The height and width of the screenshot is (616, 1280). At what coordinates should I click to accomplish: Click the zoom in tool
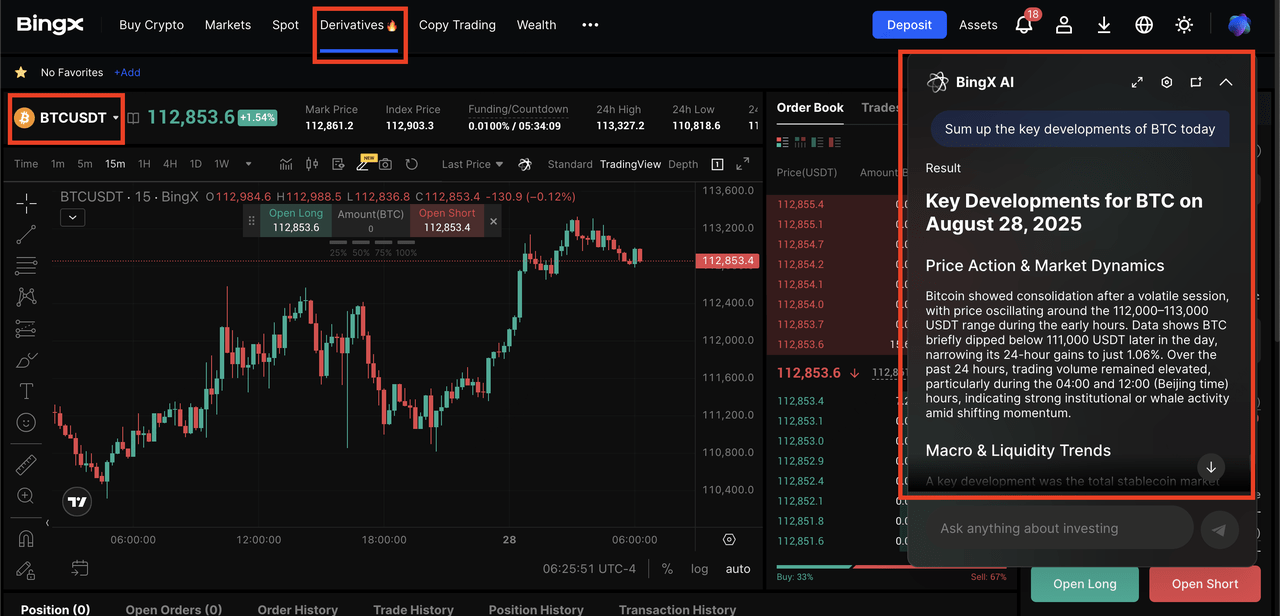(x=26, y=496)
